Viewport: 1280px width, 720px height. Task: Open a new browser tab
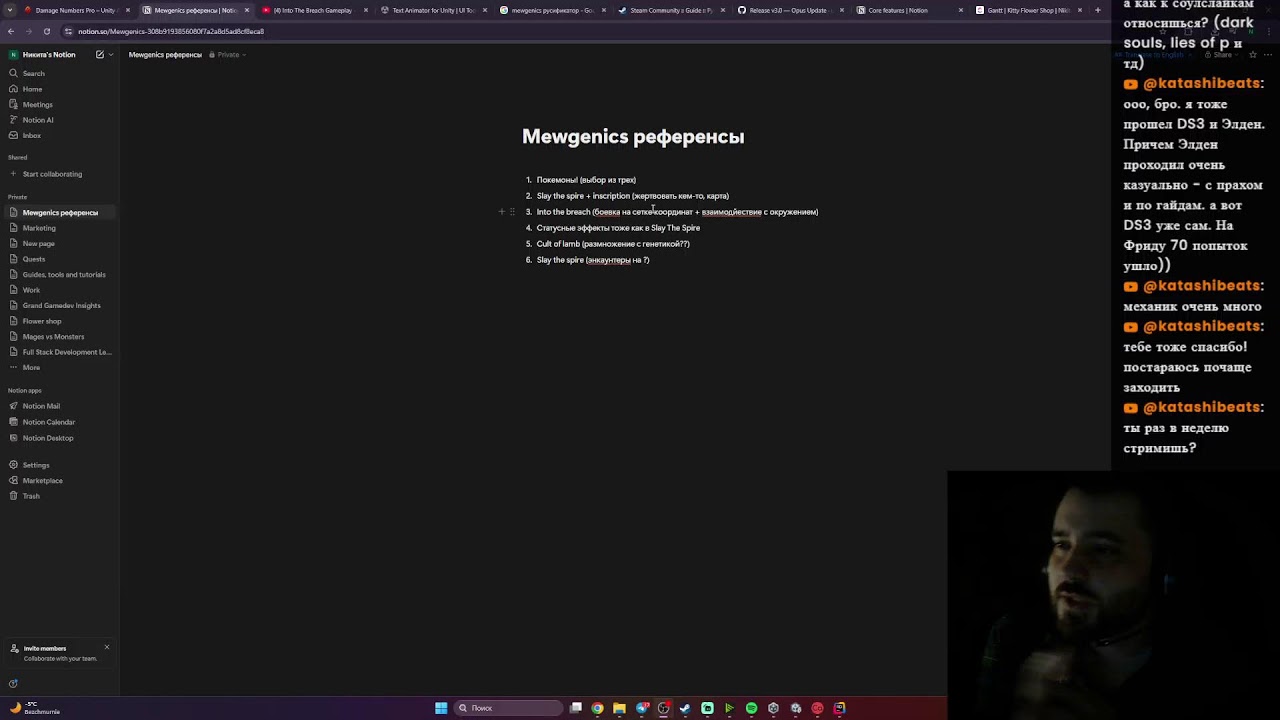1098,10
